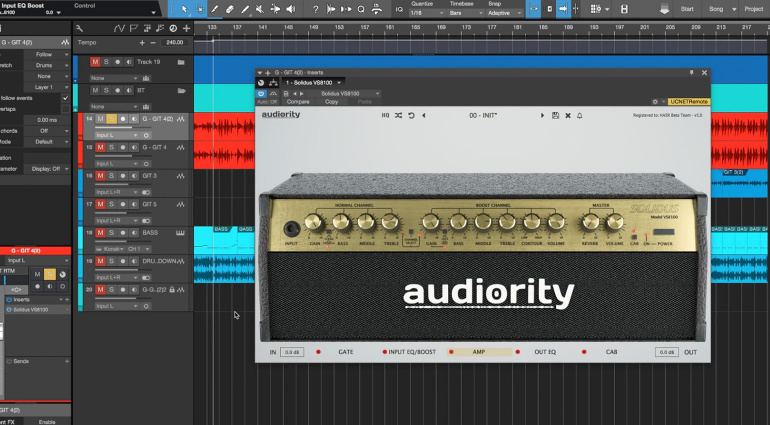770x425 pixels.
Task: Go to next Audiority preset
Action: click(x=542, y=115)
